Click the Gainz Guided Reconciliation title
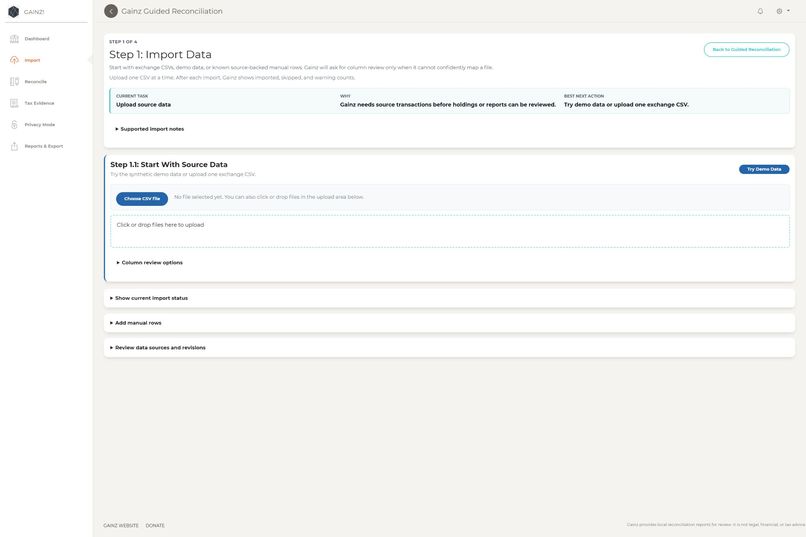This screenshot has width=806, height=537. (x=172, y=11)
